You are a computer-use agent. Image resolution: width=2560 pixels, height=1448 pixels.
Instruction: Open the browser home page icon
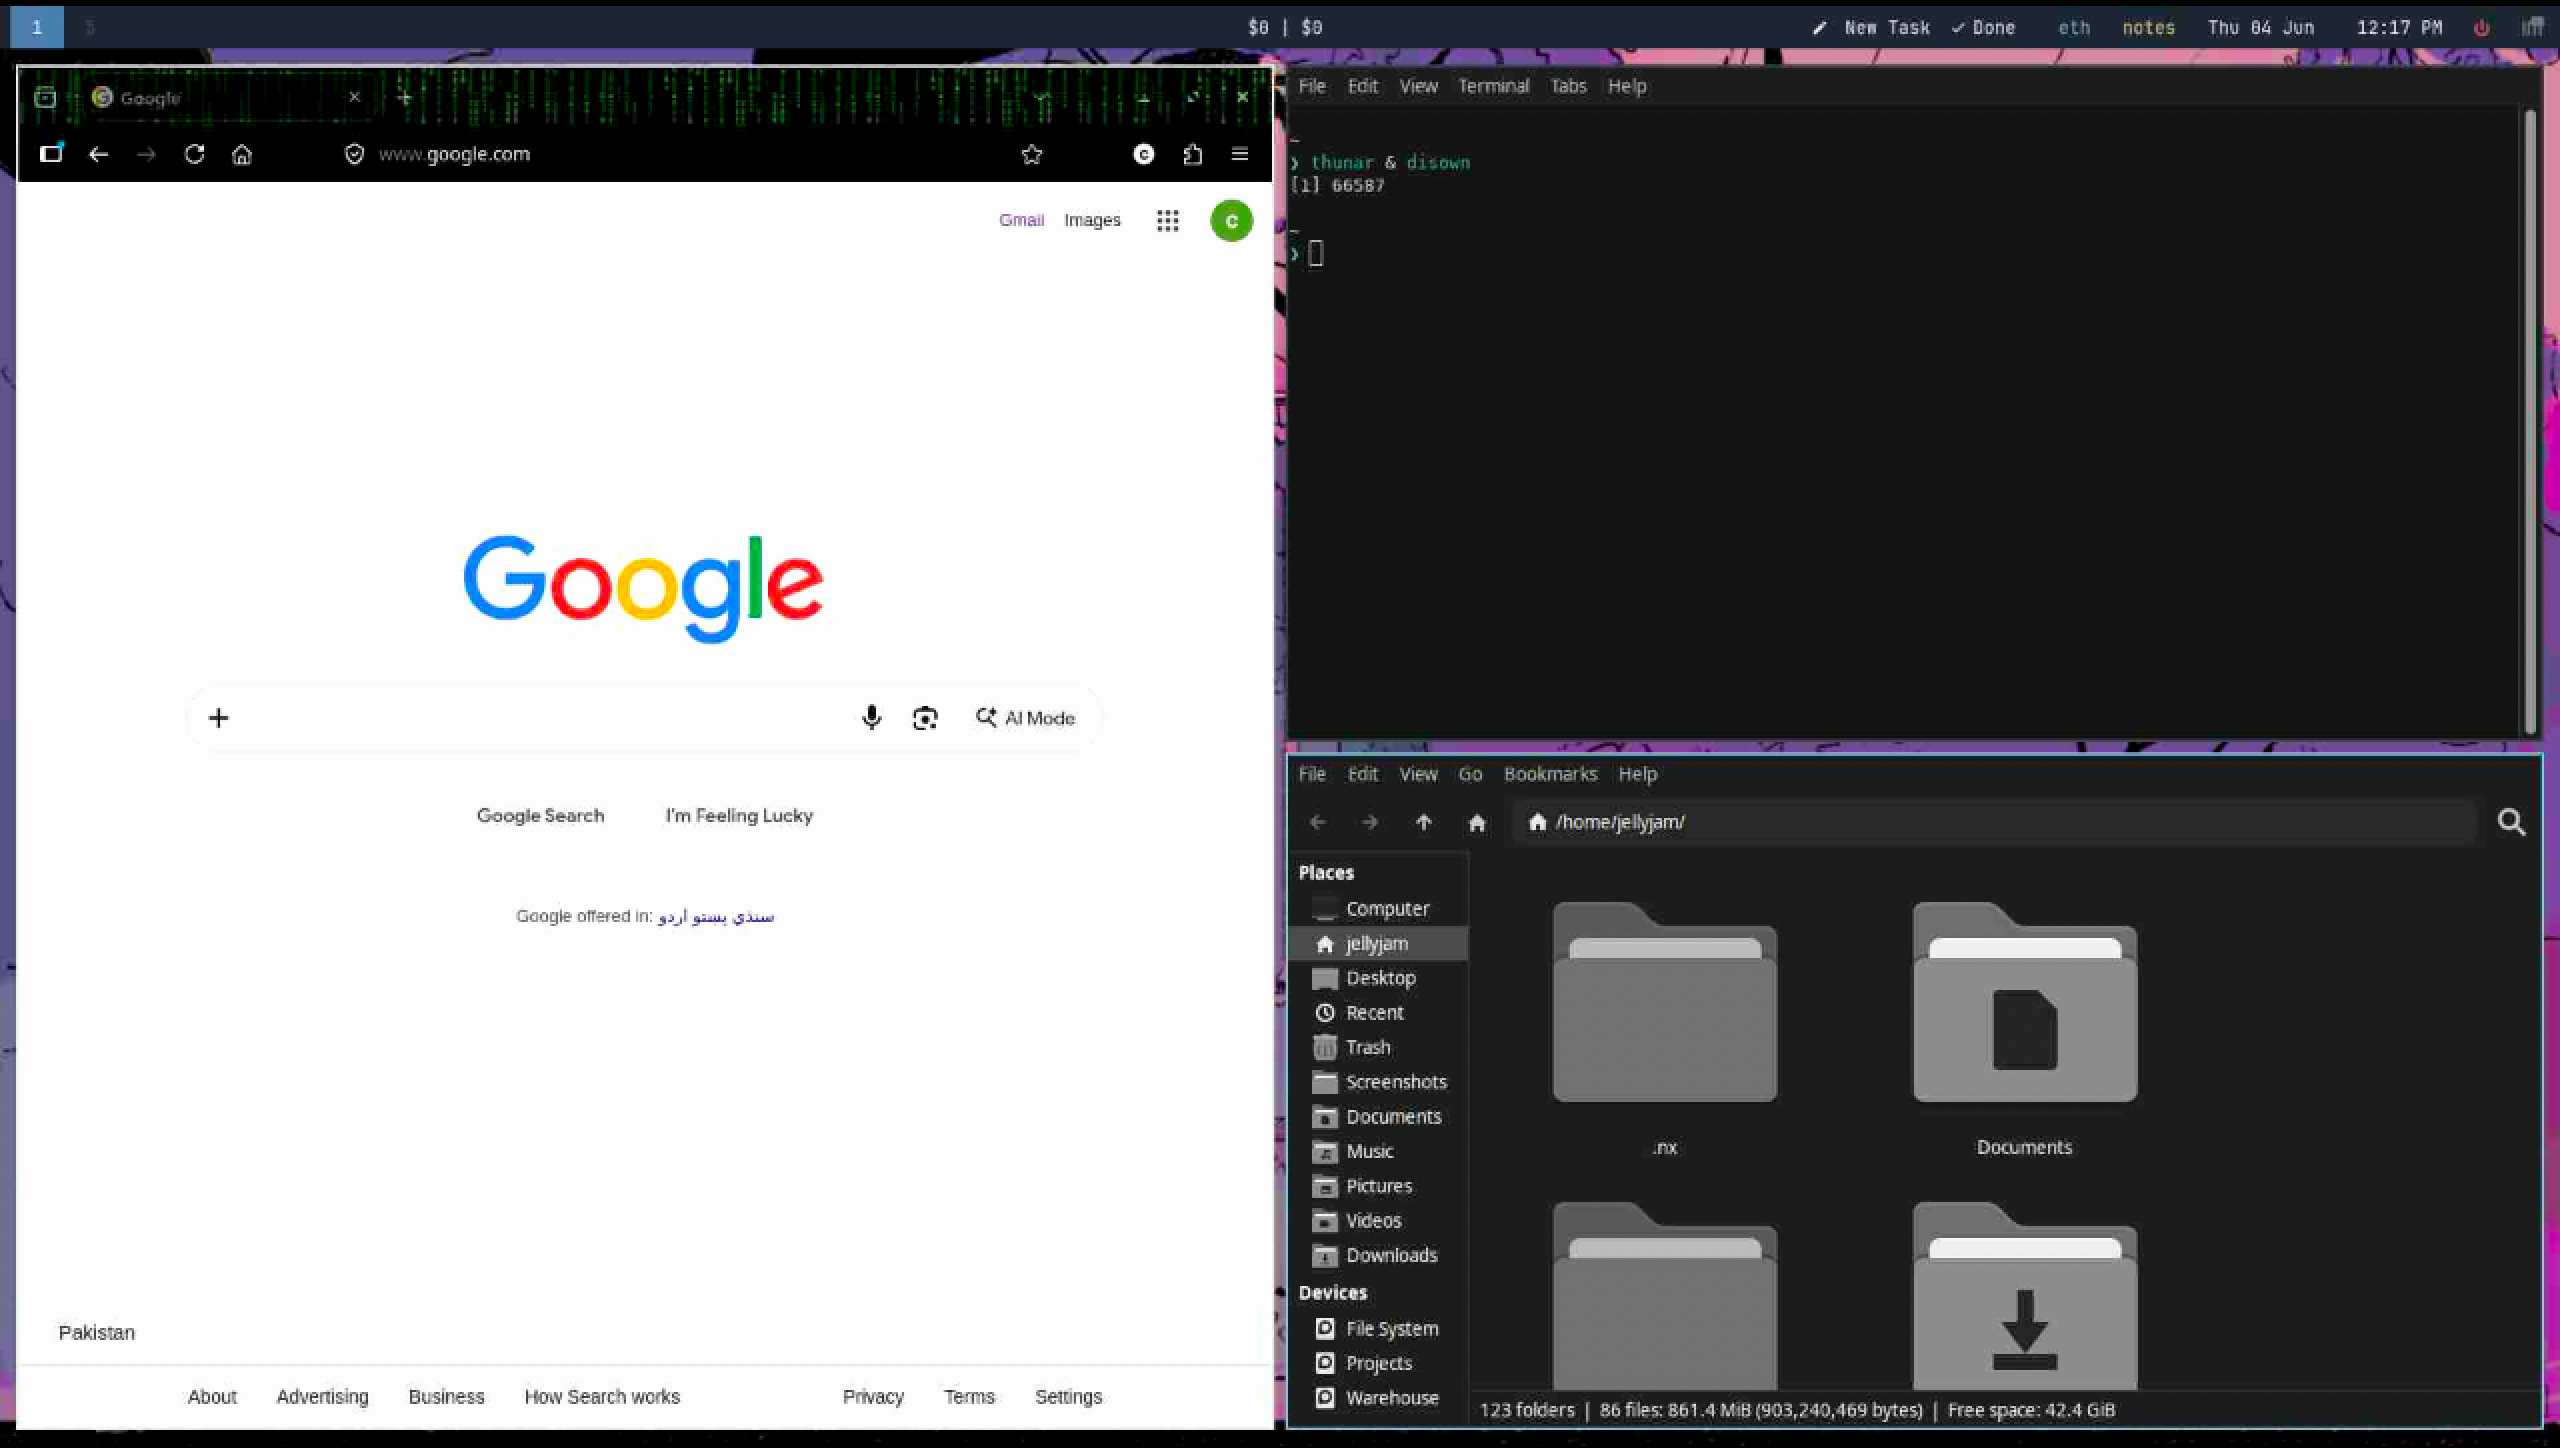point(242,154)
